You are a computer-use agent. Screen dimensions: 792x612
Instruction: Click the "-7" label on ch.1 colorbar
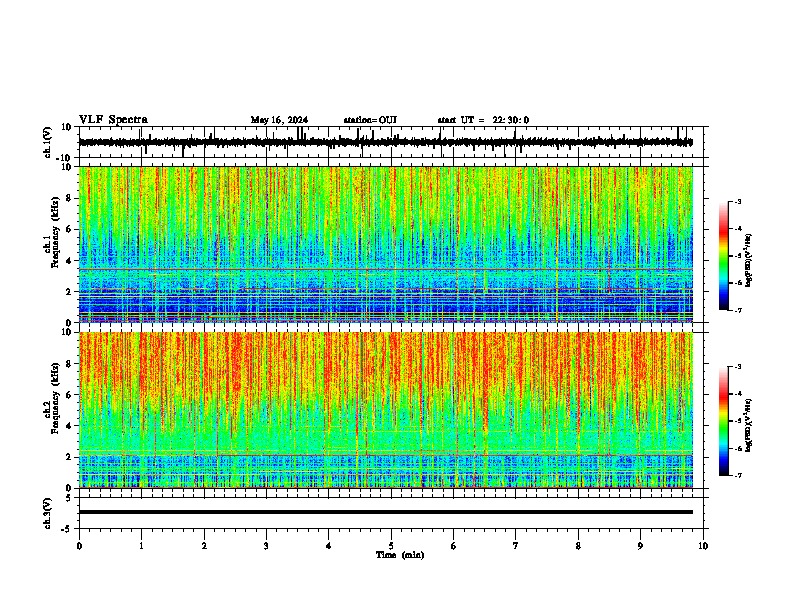tap(737, 310)
